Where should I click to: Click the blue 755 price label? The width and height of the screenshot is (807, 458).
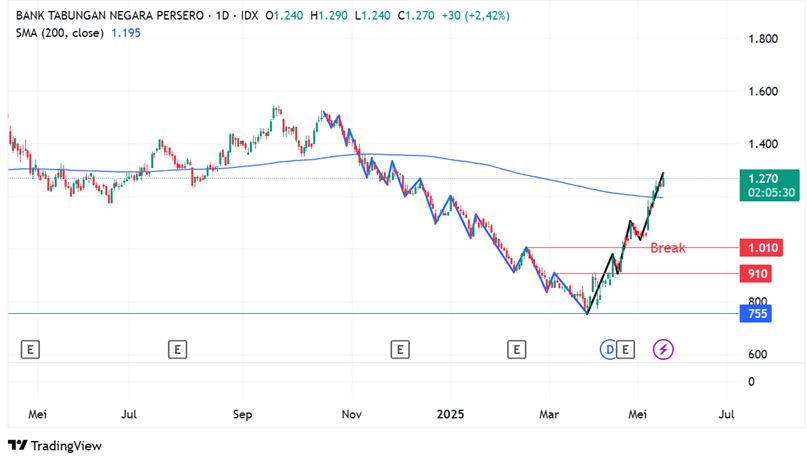tap(756, 314)
